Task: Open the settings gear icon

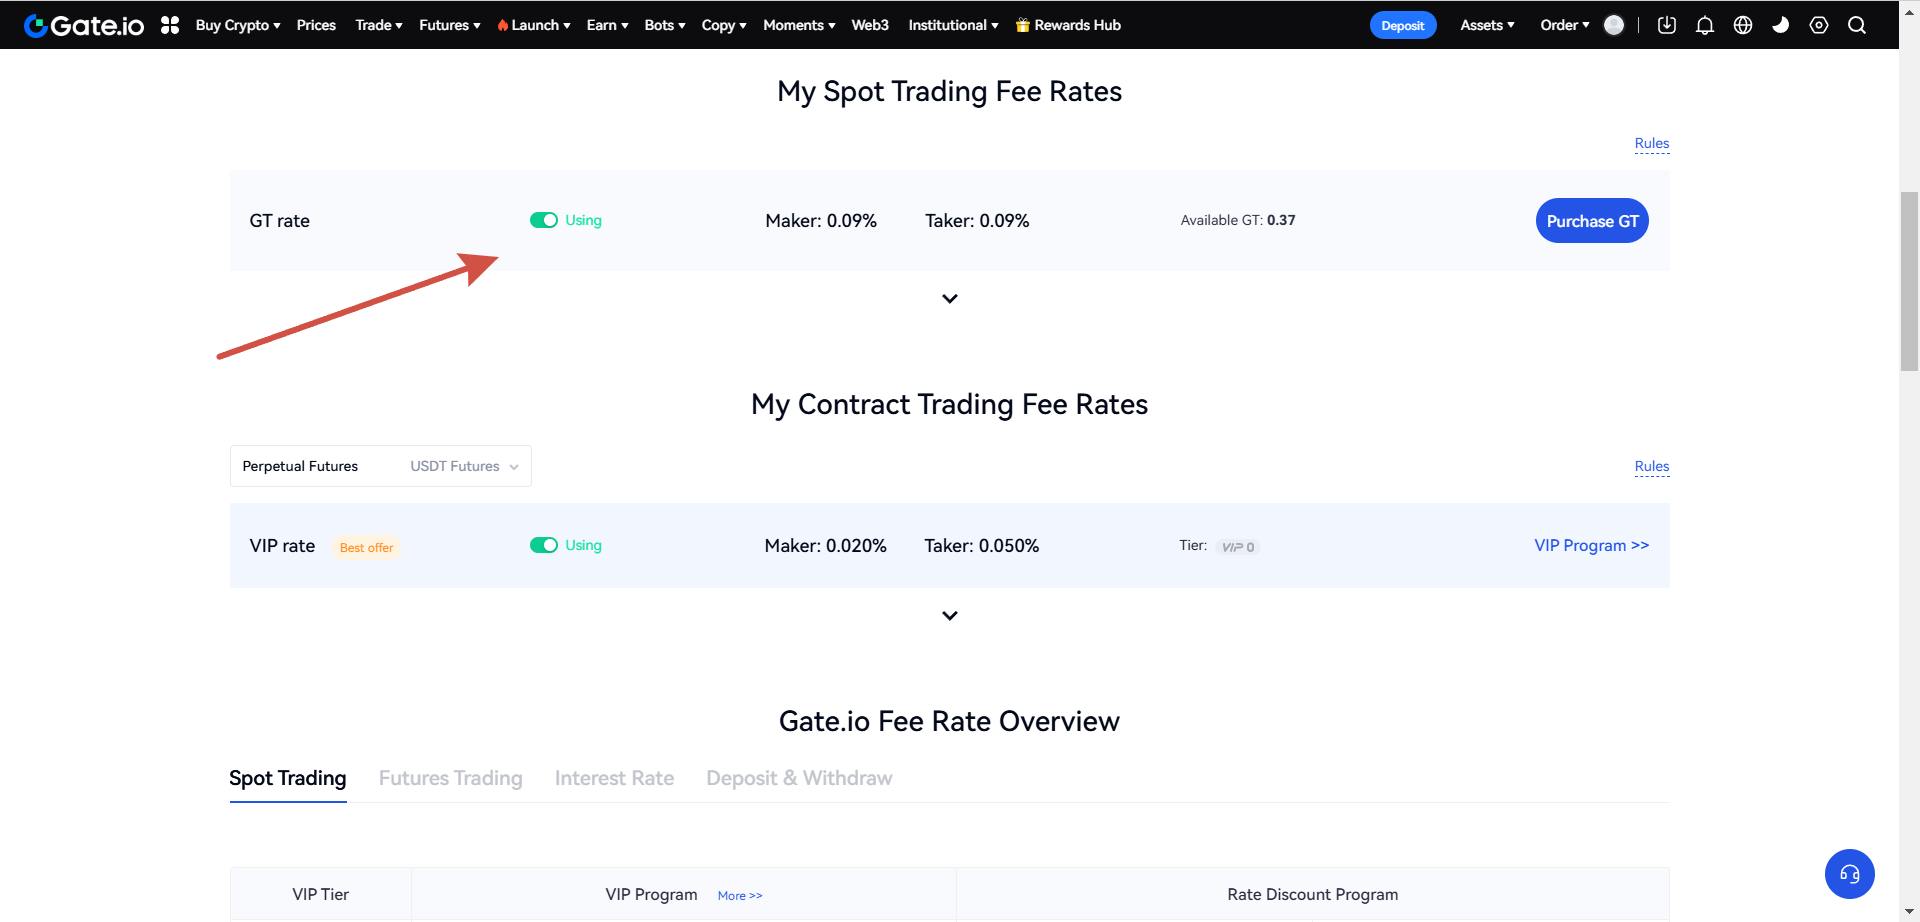Action: [x=1819, y=25]
